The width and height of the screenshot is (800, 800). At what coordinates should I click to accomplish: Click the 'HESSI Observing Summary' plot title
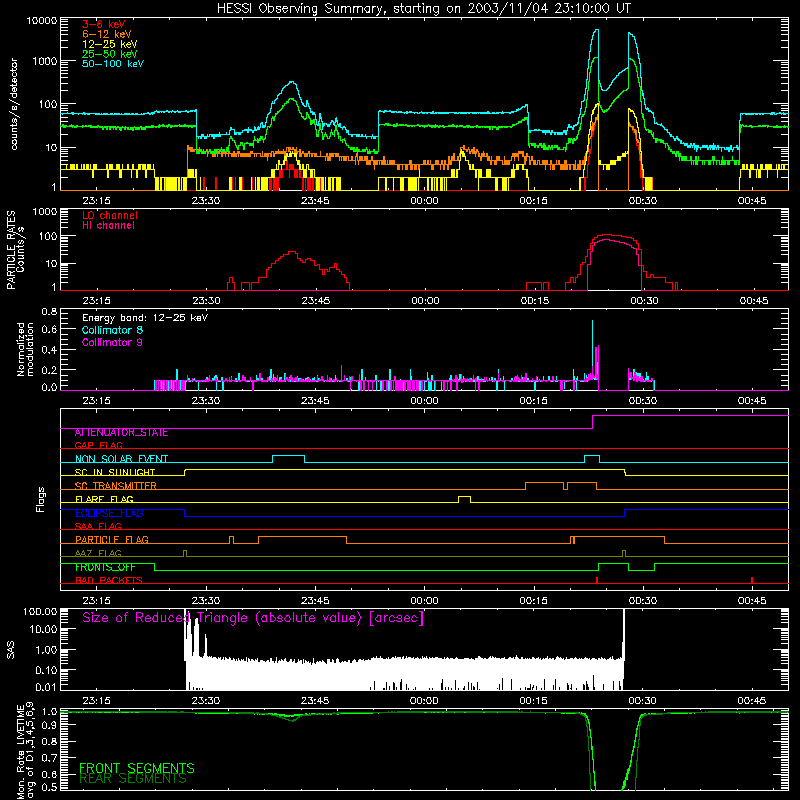point(423,8)
